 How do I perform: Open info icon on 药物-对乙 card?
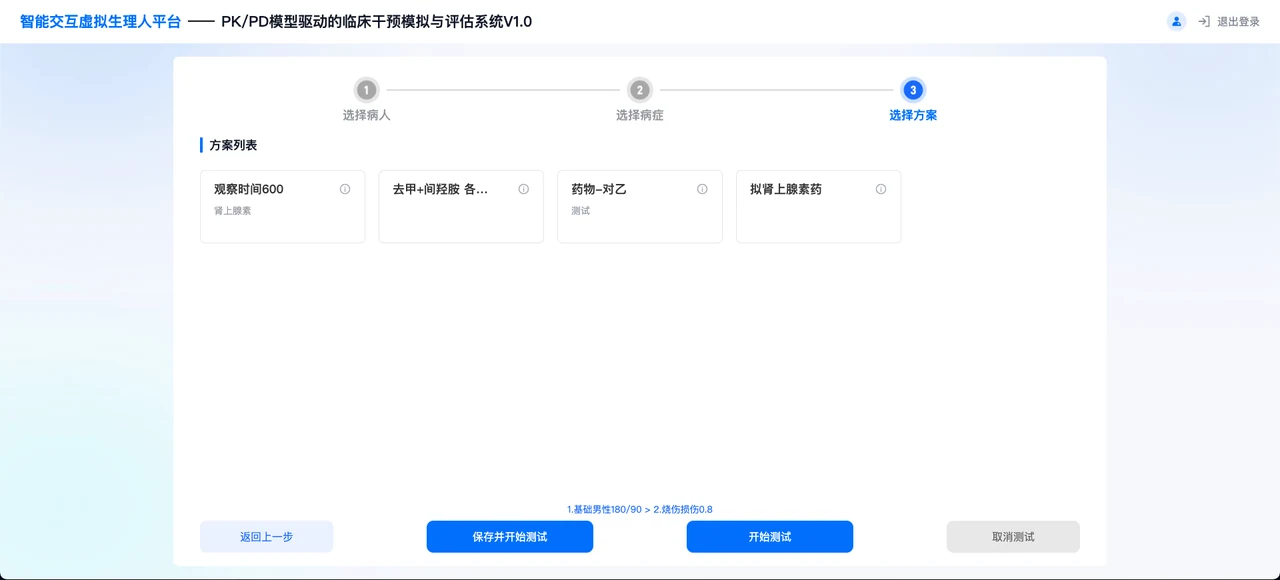[702, 189]
